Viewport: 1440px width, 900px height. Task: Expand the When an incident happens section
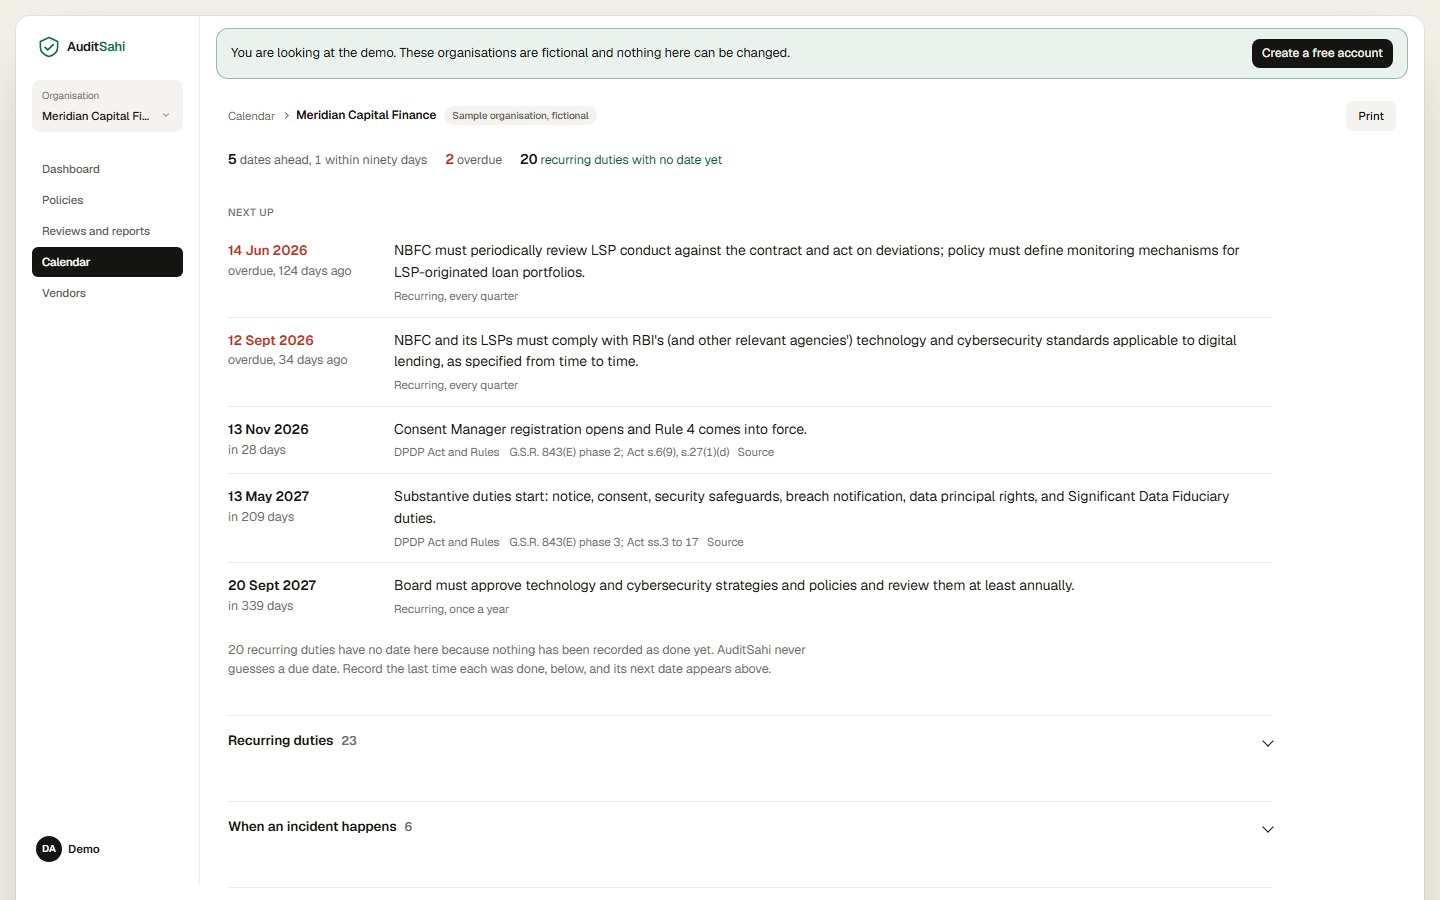coord(750,827)
